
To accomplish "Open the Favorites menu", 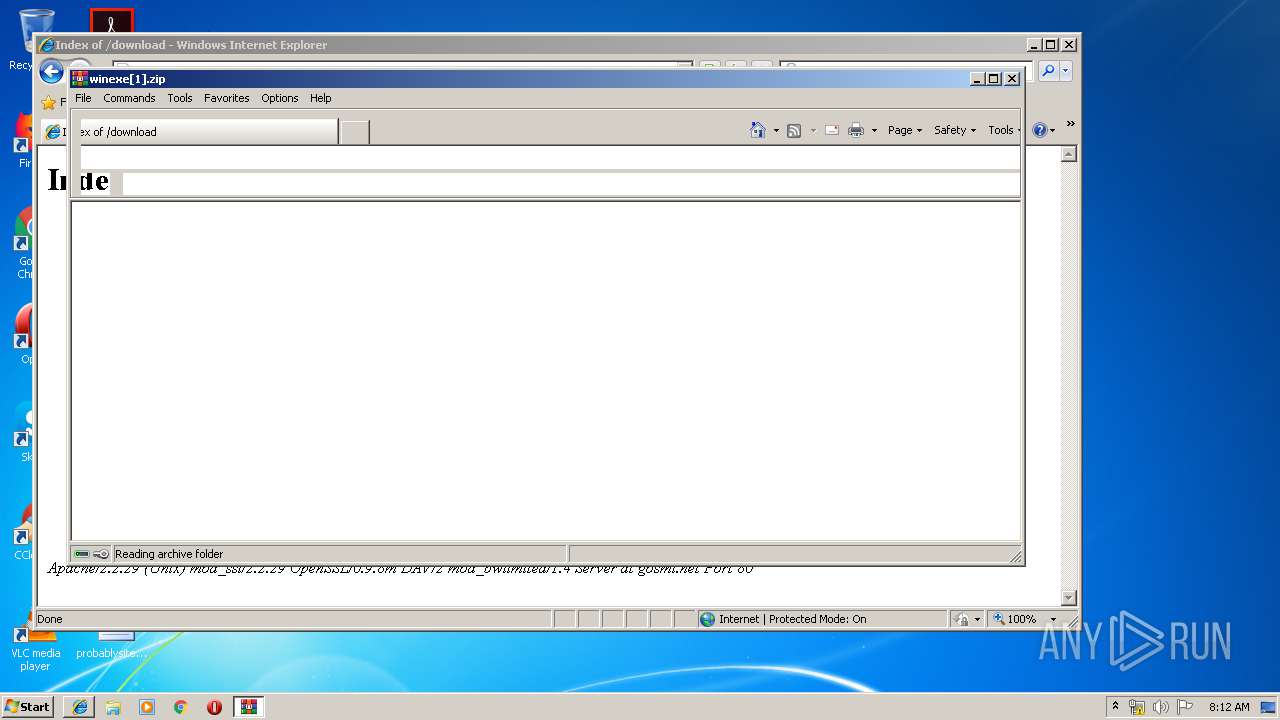I will 227,98.
